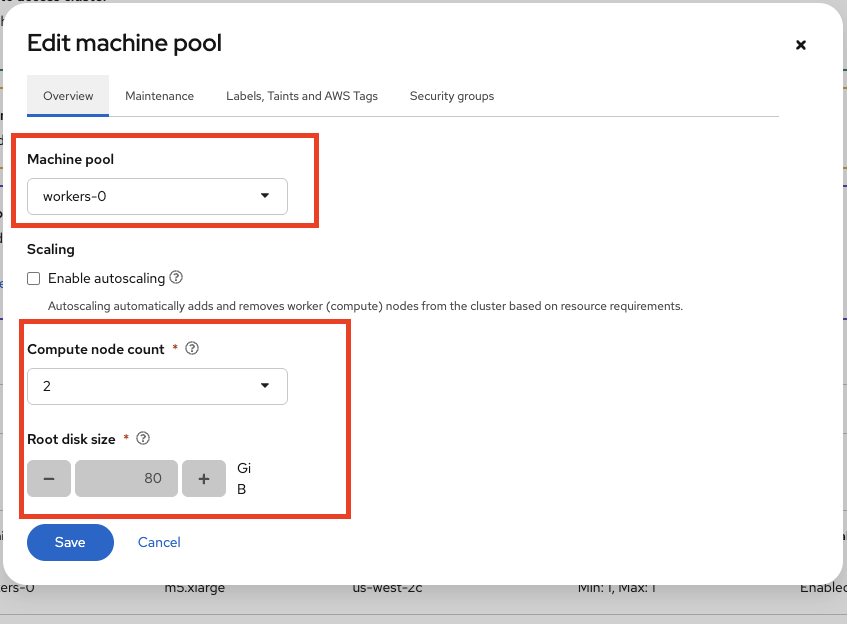
Task: Enable autoscaling checkbox
Action: (33, 278)
